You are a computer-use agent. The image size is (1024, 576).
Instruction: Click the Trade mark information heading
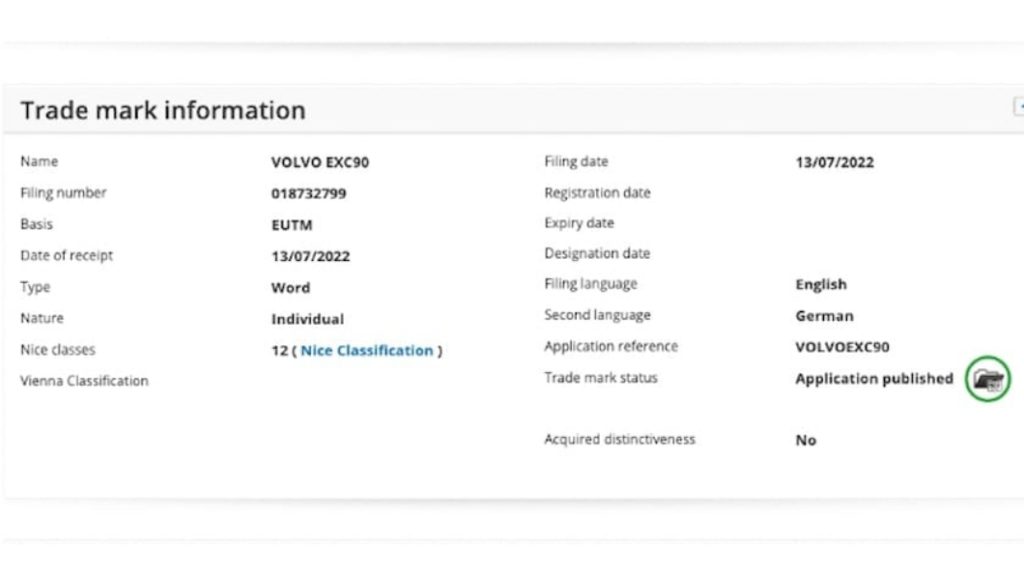tap(163, 110)
